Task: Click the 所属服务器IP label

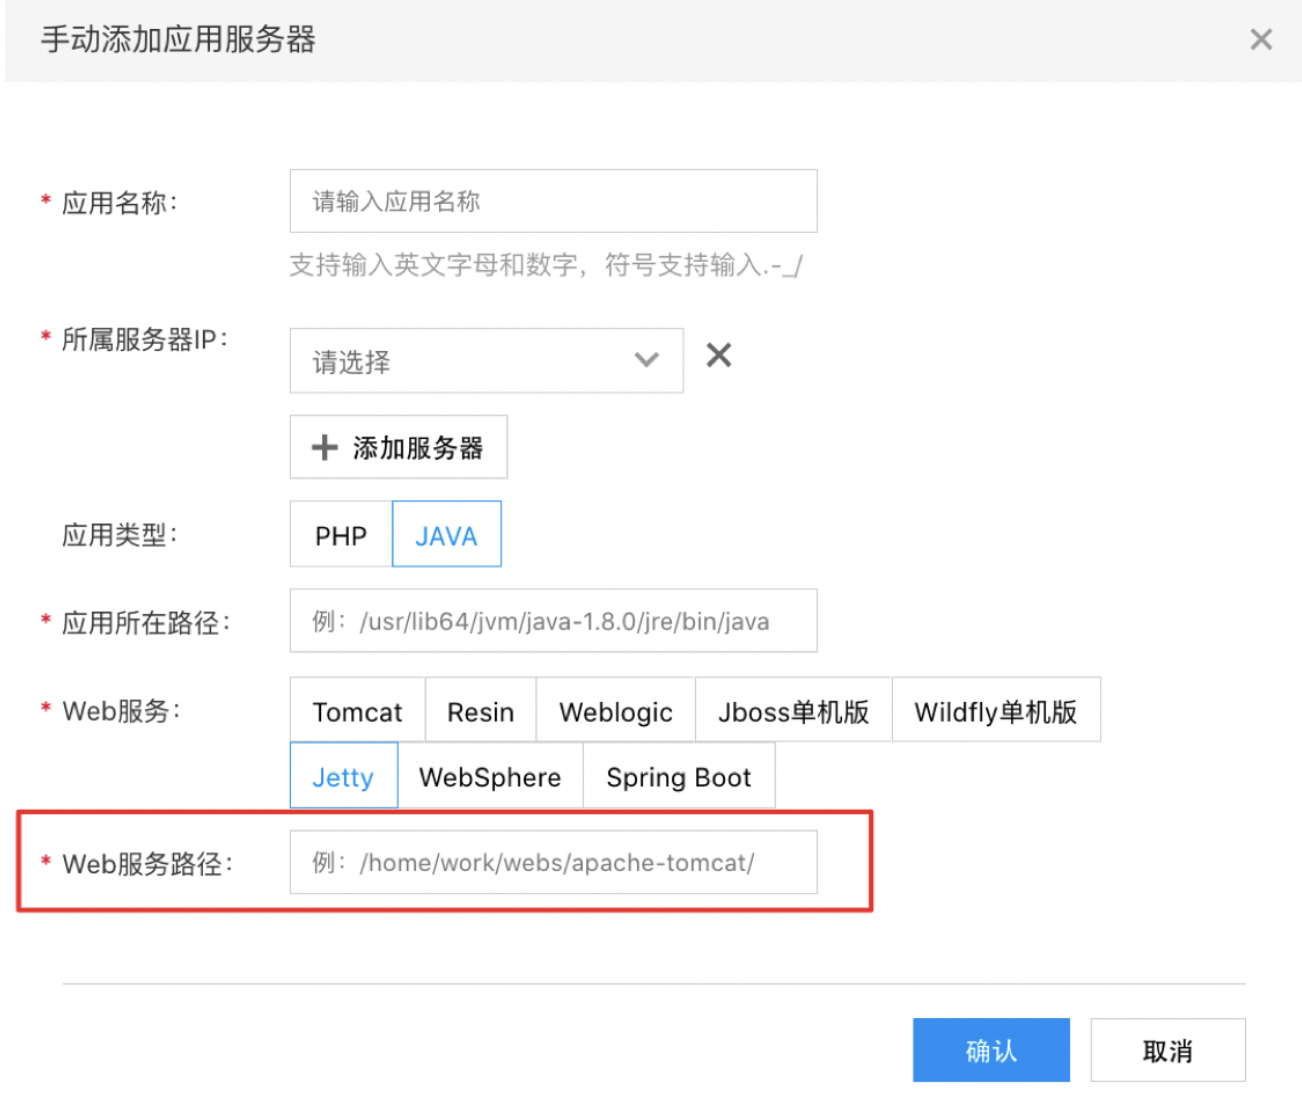Action: point(144,340)
